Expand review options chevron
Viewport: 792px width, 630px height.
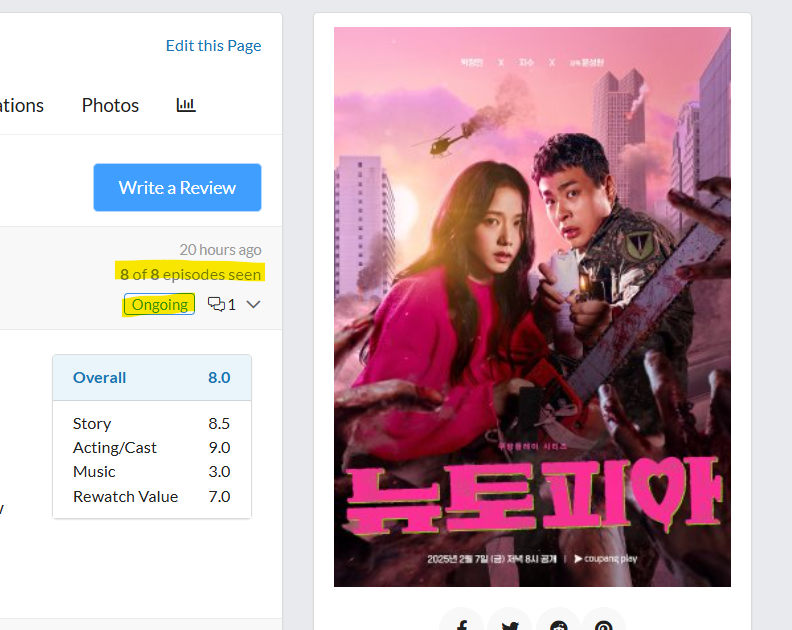coord(254,304)
